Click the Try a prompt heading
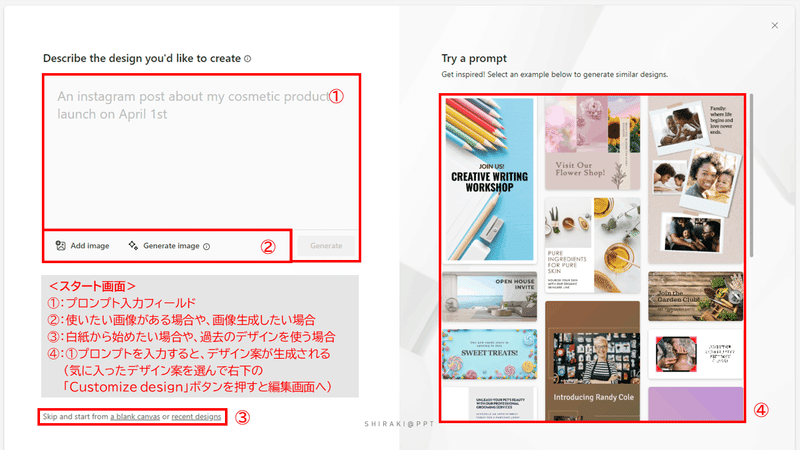Image resolution: width=800 pixels, height=450 pixels. click(474, 58)
